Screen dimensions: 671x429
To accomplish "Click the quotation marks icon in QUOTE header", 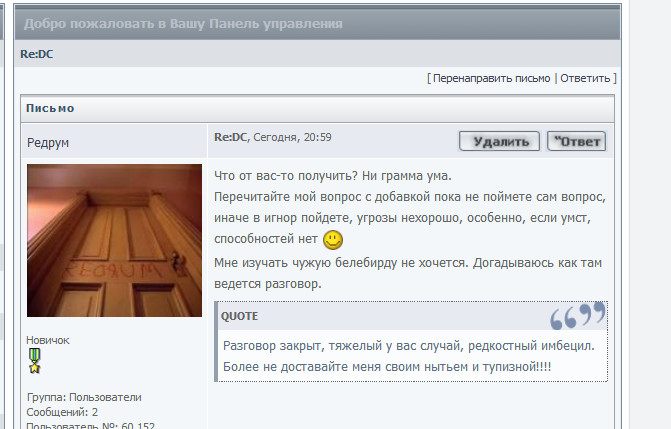I will pos(578,316).
